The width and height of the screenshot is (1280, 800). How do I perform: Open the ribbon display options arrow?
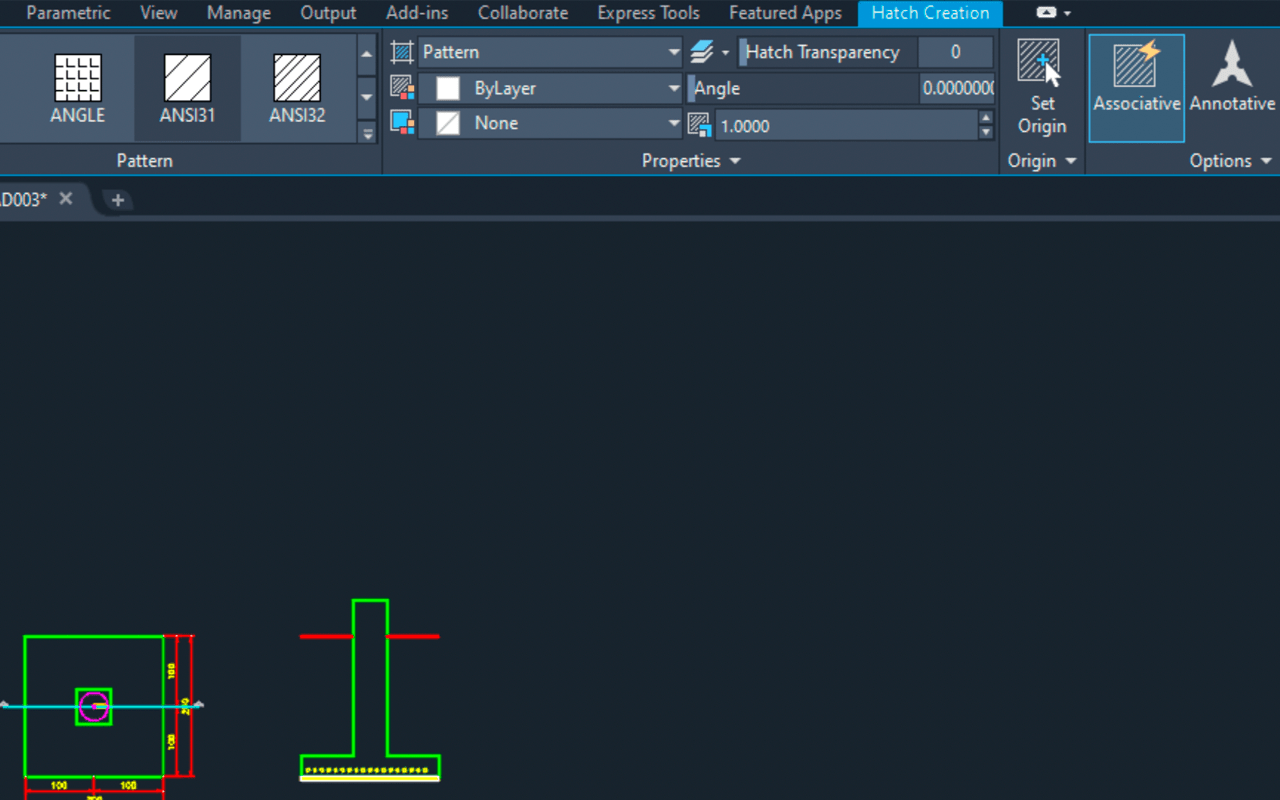[x=1068, y=14]
